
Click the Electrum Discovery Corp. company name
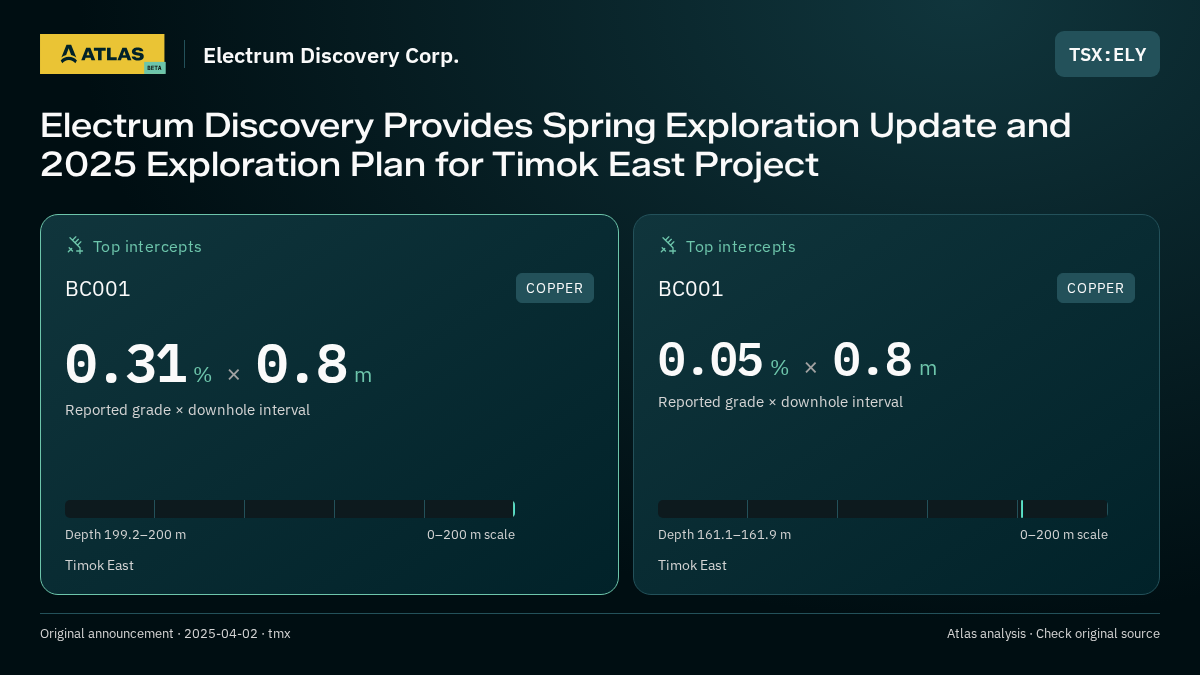pyautogui.click(x=331, y=55)
